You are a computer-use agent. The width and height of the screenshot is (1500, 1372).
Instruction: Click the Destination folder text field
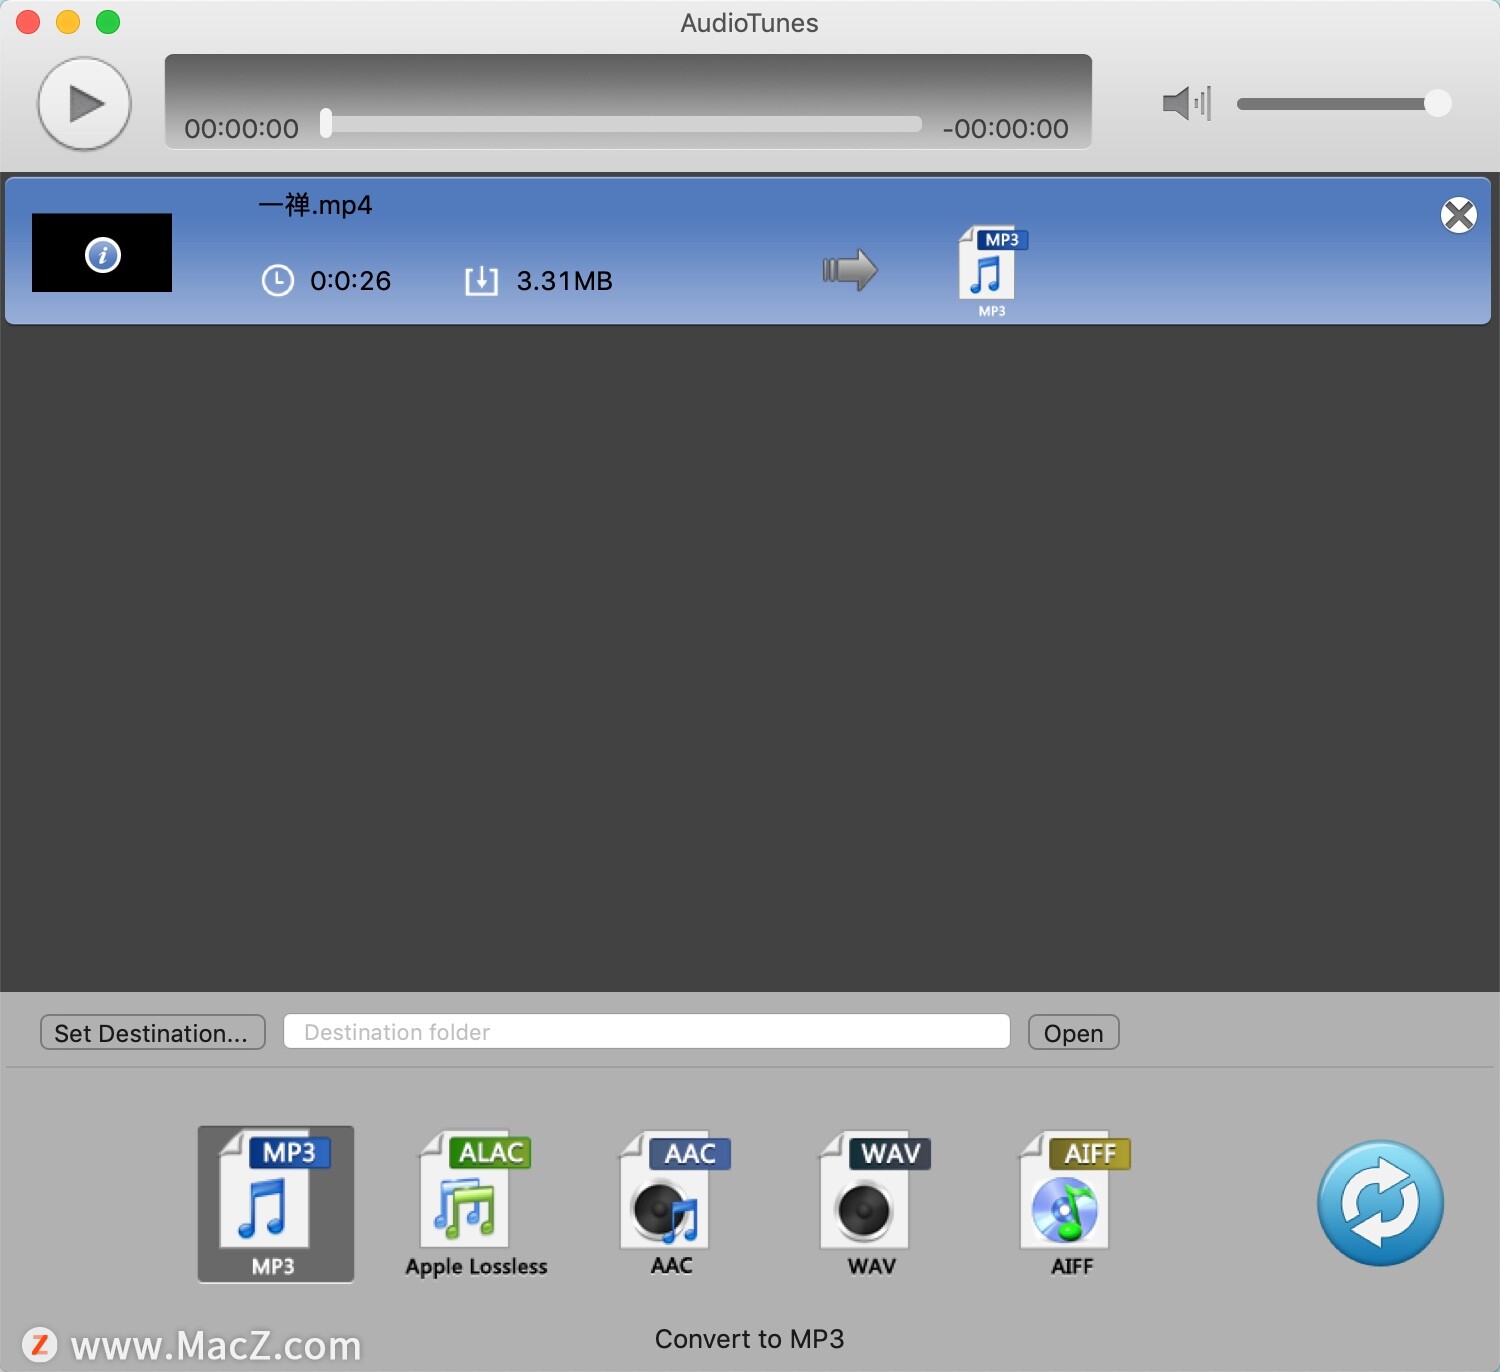click(646, 1032)
